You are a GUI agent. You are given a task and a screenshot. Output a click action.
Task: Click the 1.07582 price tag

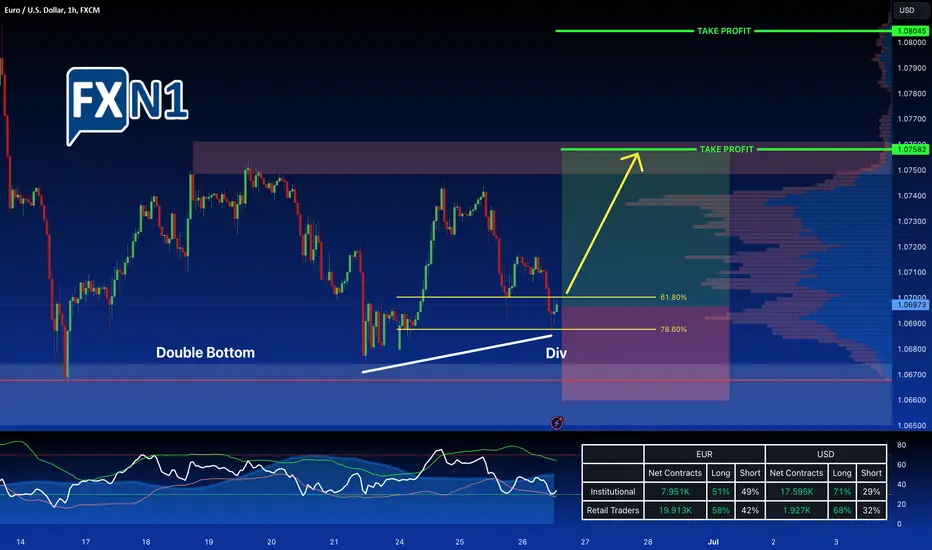tap(911, 149)
